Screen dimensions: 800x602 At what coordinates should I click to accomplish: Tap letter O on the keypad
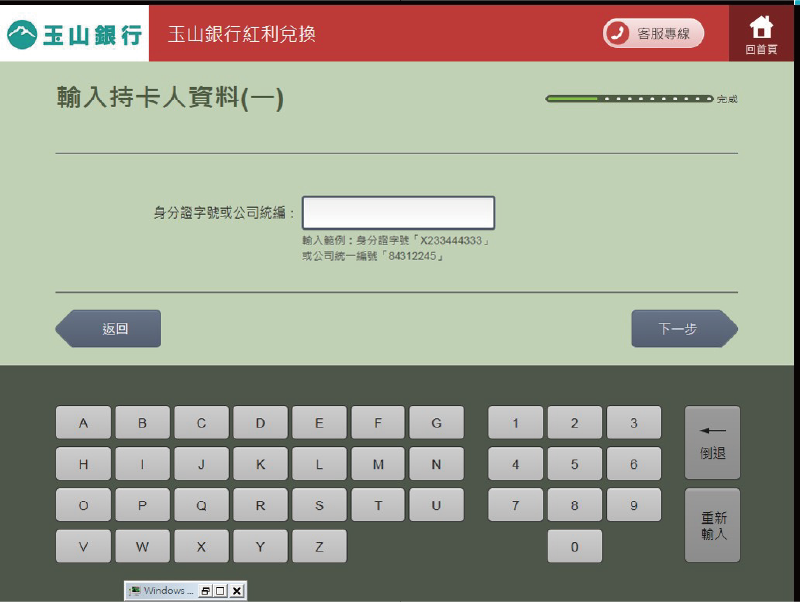point(83,505)
